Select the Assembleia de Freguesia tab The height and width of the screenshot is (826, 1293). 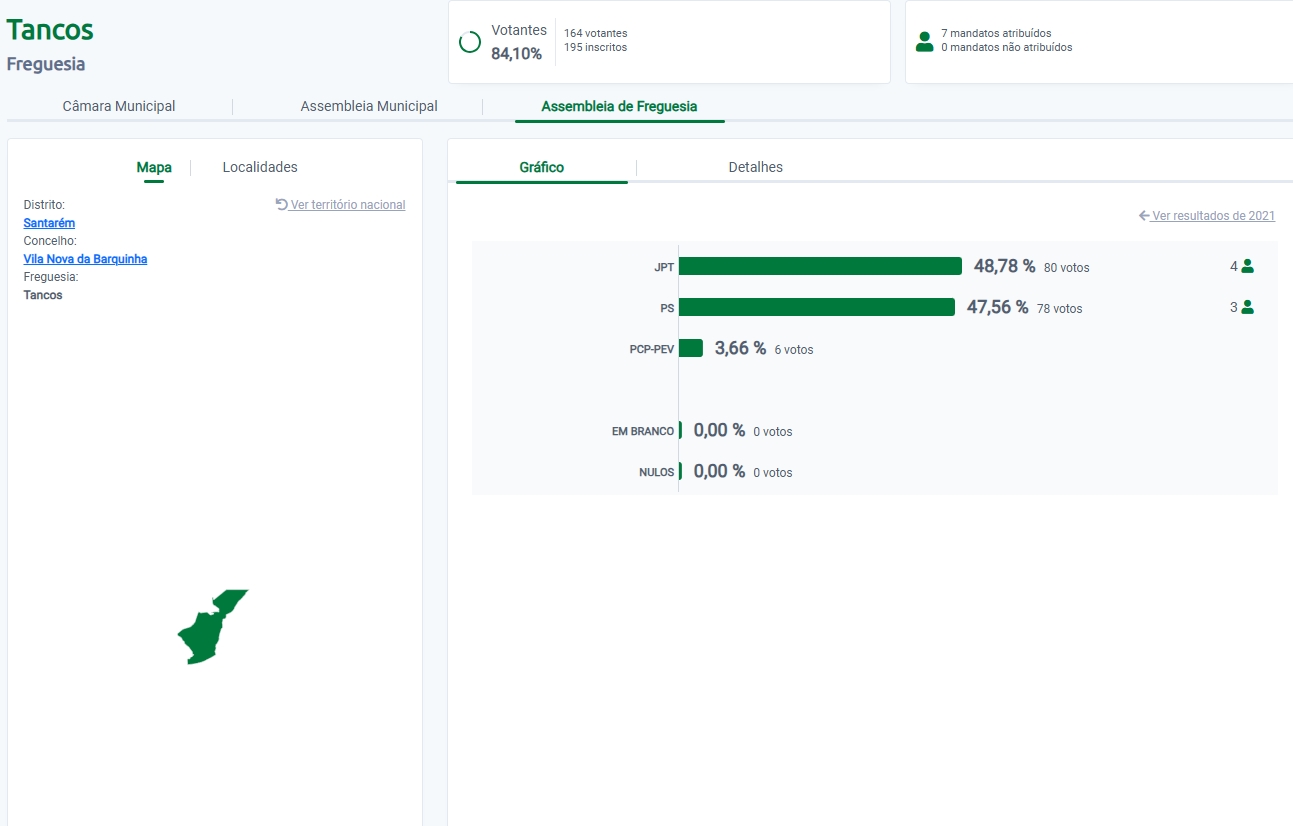pos(619,106)
